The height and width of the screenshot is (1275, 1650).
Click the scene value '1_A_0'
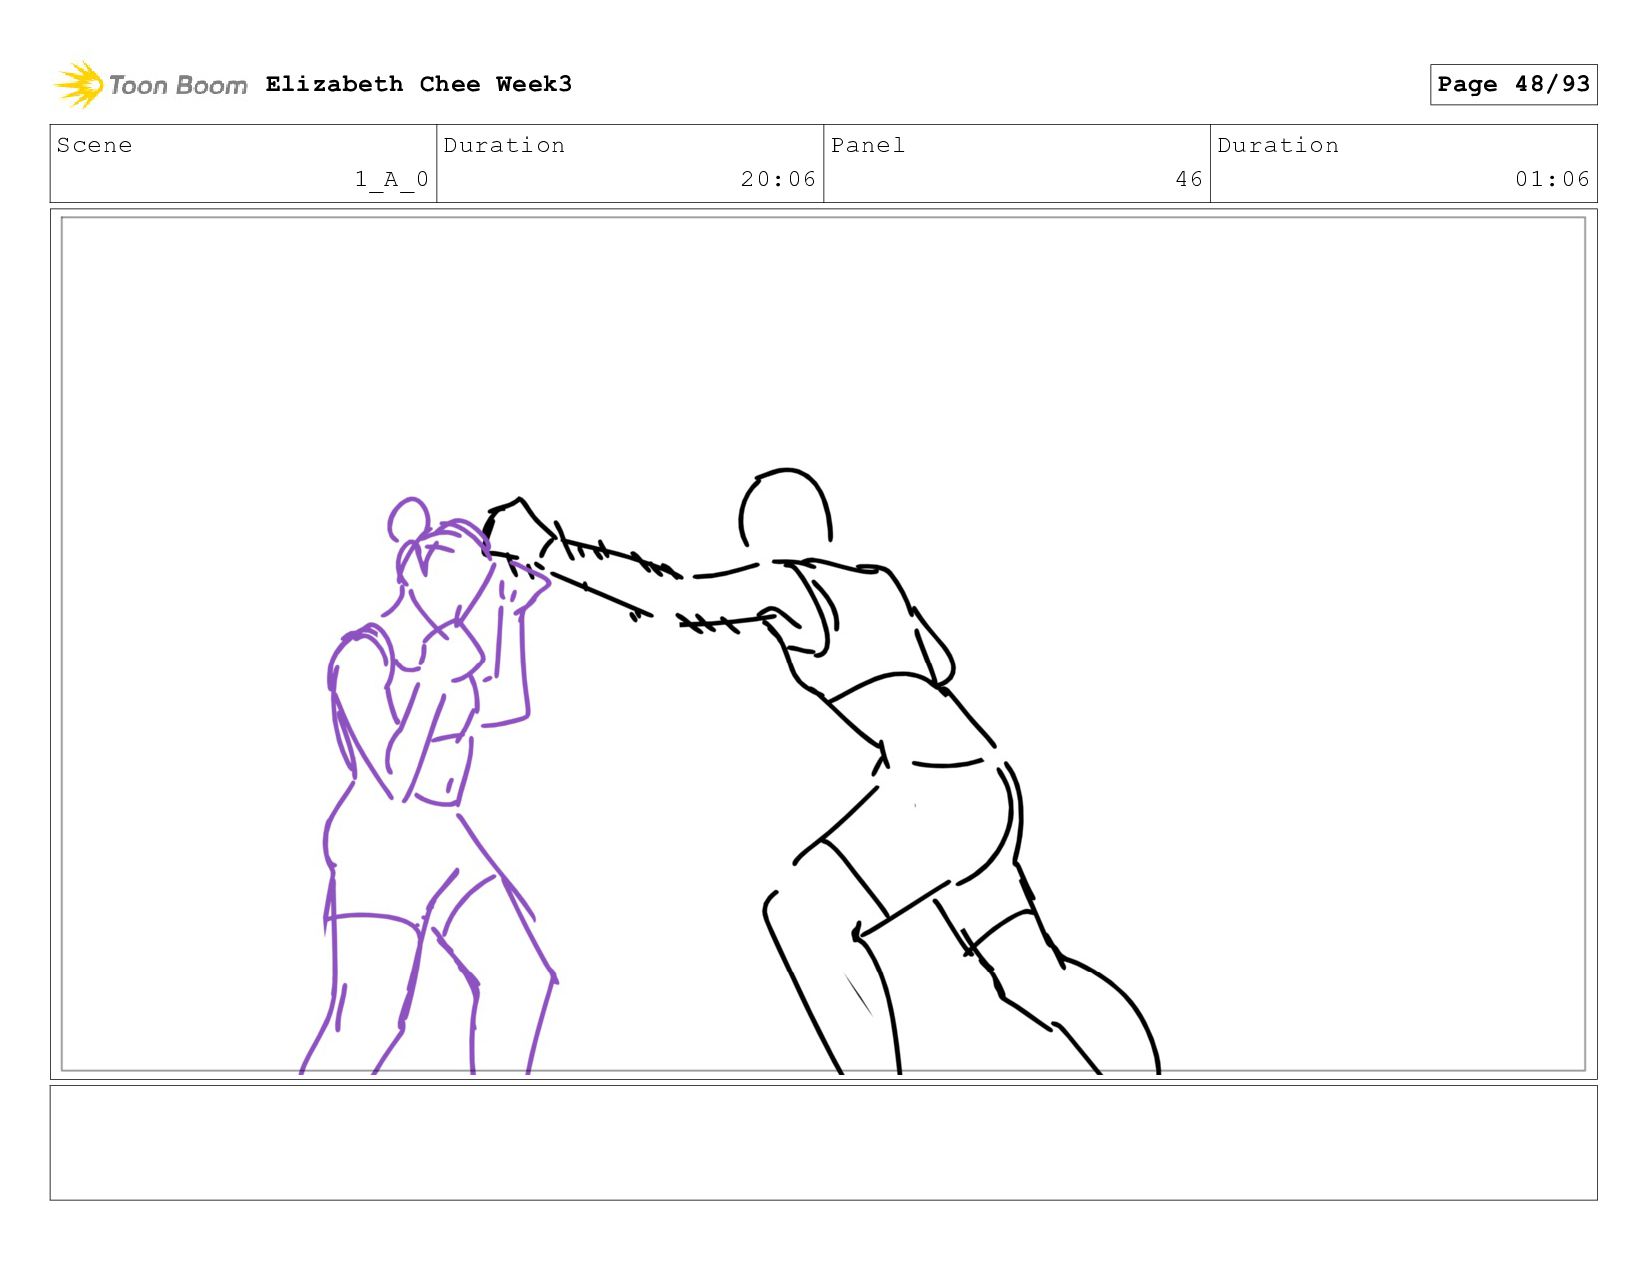click(392, 179)
